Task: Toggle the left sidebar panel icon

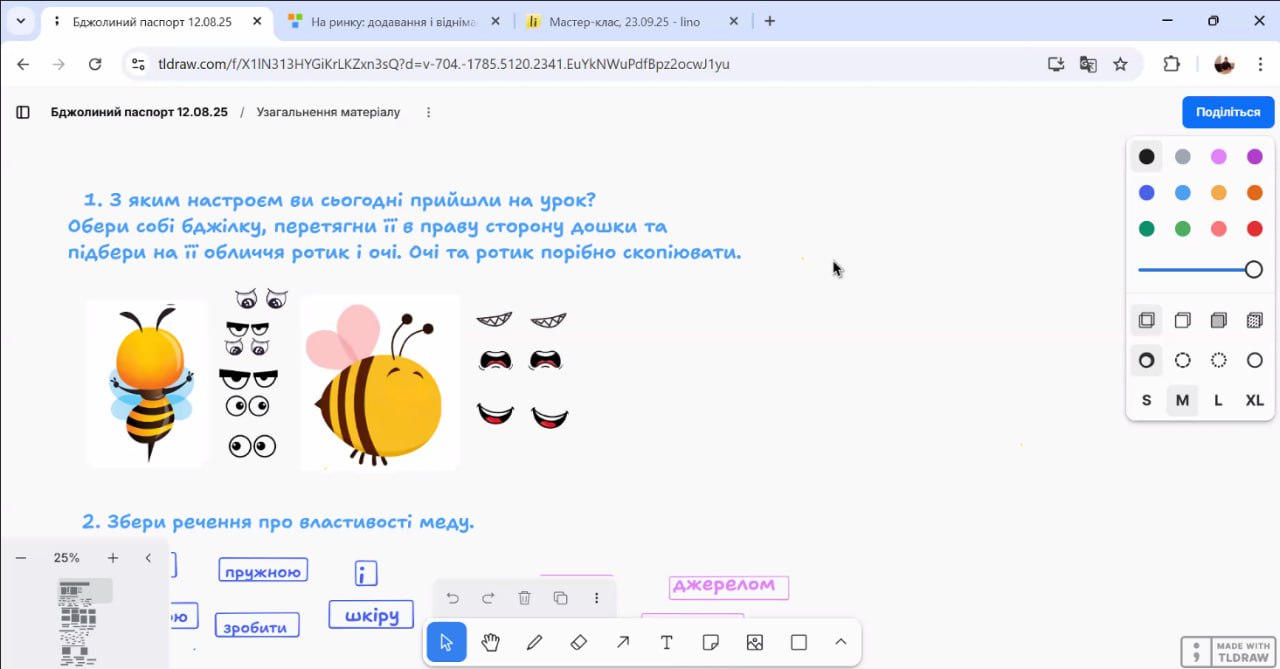Action: pyautogui.click(x=23, y=112)
